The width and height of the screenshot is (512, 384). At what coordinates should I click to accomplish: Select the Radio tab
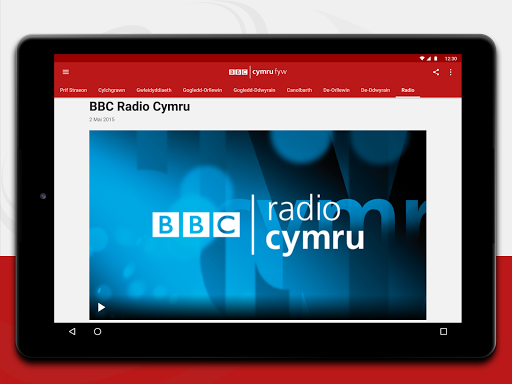pyautogui.click(x=408, y=90)
